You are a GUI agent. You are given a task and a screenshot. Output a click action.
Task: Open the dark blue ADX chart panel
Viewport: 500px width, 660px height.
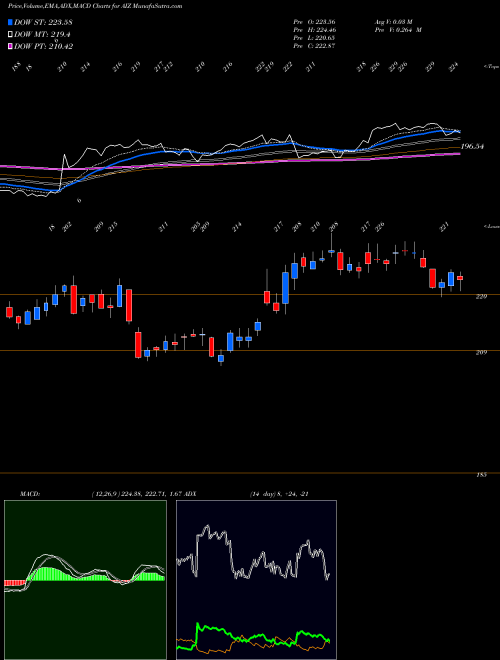coord(256,580)
